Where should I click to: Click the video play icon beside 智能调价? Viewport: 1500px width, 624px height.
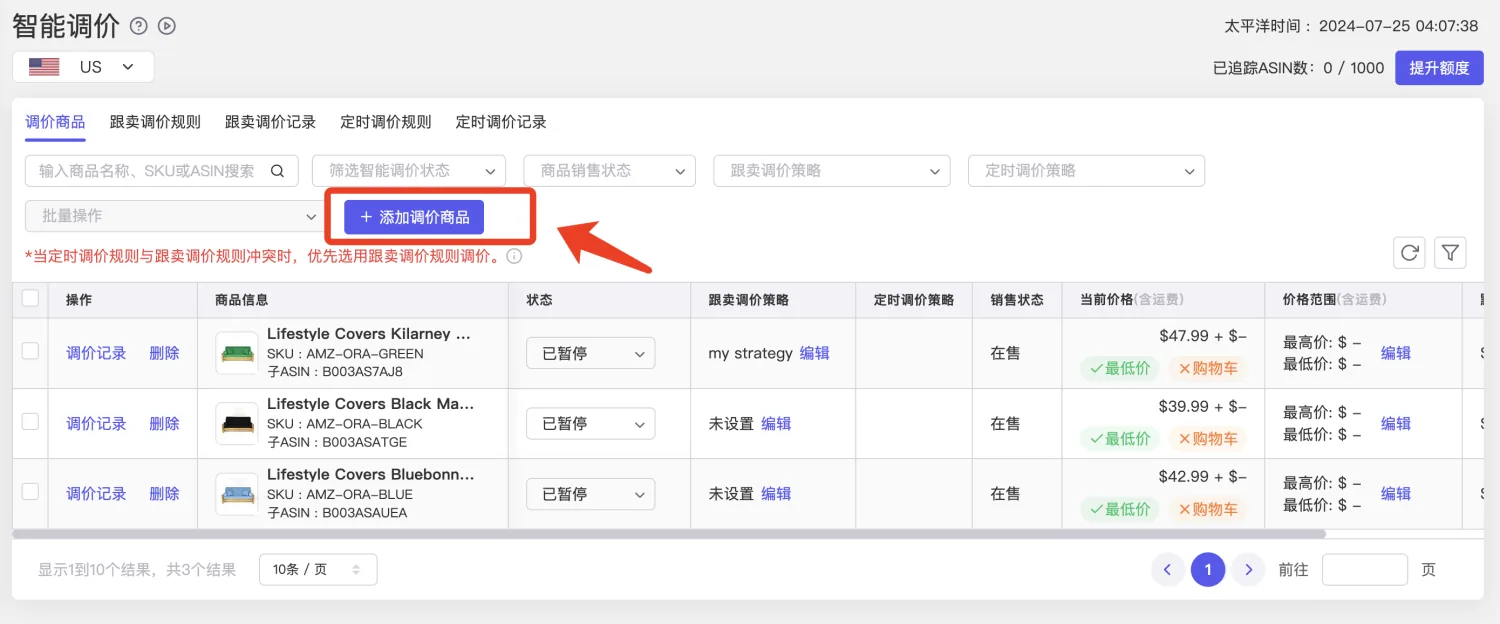(x=167, y=26)
